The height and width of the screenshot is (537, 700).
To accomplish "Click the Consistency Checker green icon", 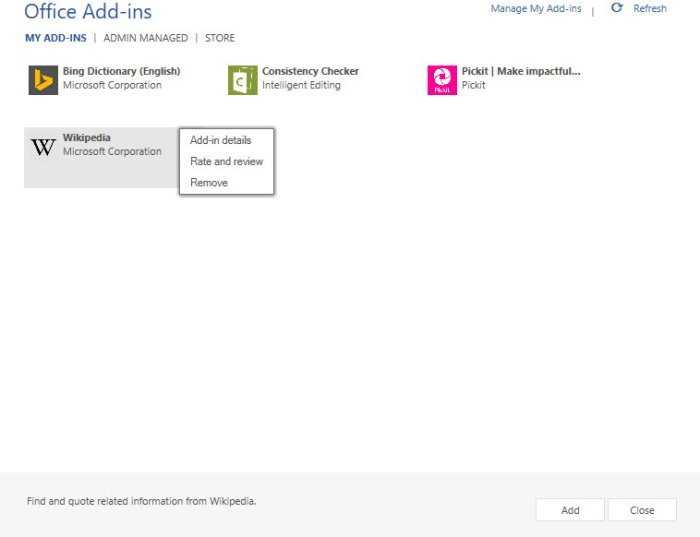I will tap(242, 80).
